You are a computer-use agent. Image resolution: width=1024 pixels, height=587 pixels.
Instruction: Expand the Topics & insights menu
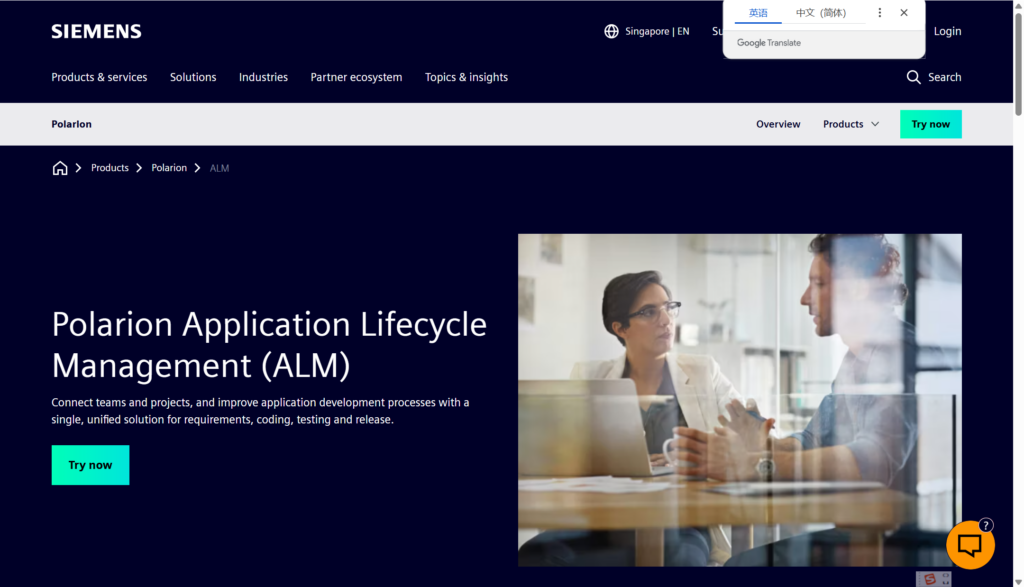(466, 77)
